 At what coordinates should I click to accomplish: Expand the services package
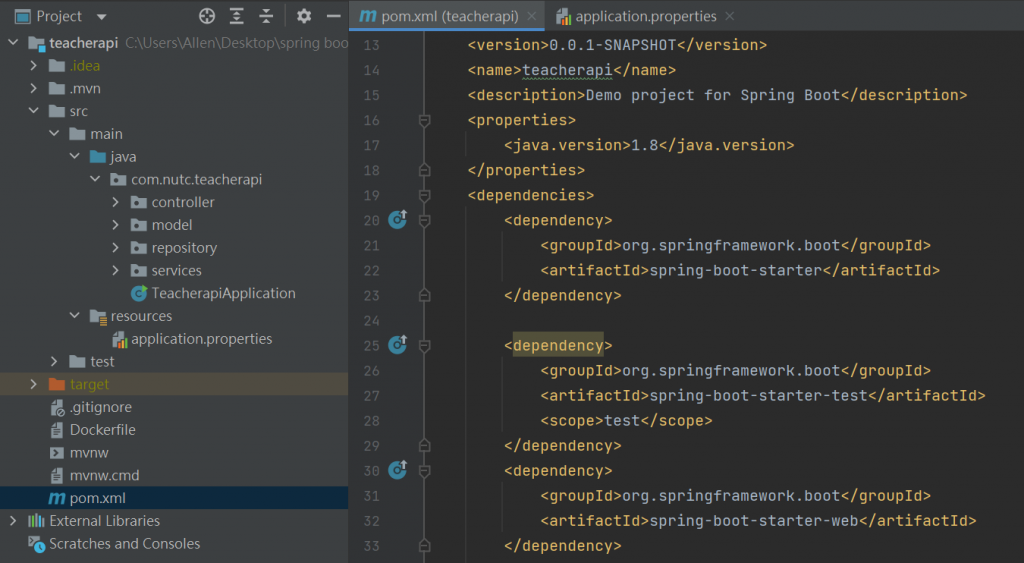coord(116,270)
